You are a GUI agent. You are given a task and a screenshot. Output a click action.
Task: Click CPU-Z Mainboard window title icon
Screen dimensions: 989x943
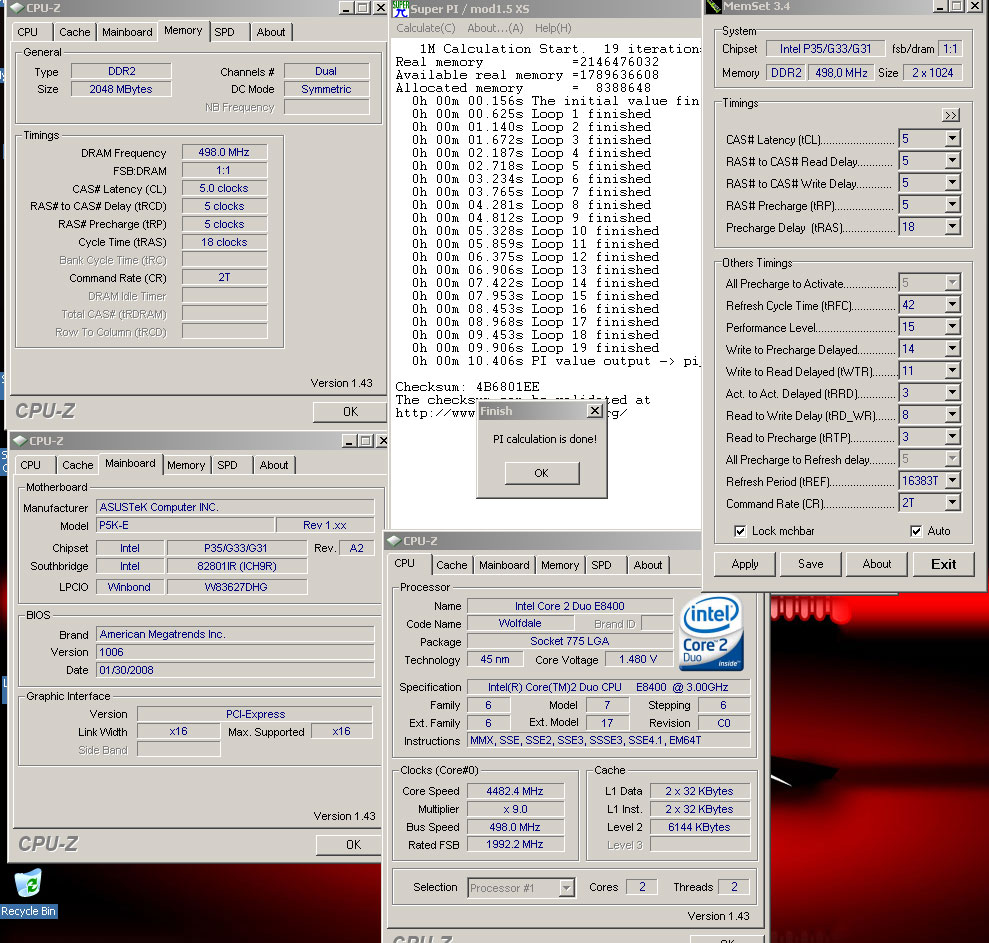point(20,440)
